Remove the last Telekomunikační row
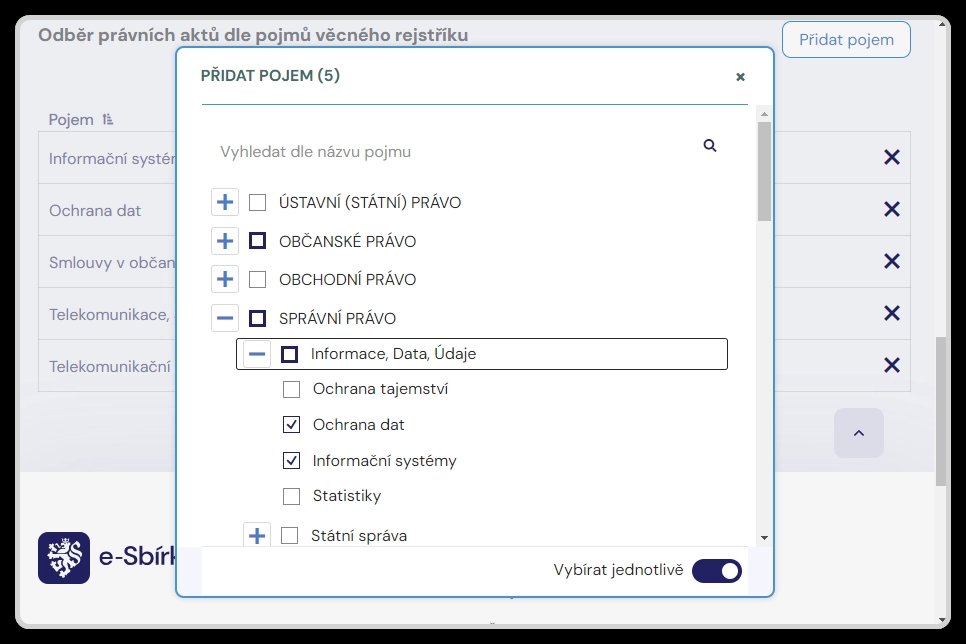 tap(891, 365)
